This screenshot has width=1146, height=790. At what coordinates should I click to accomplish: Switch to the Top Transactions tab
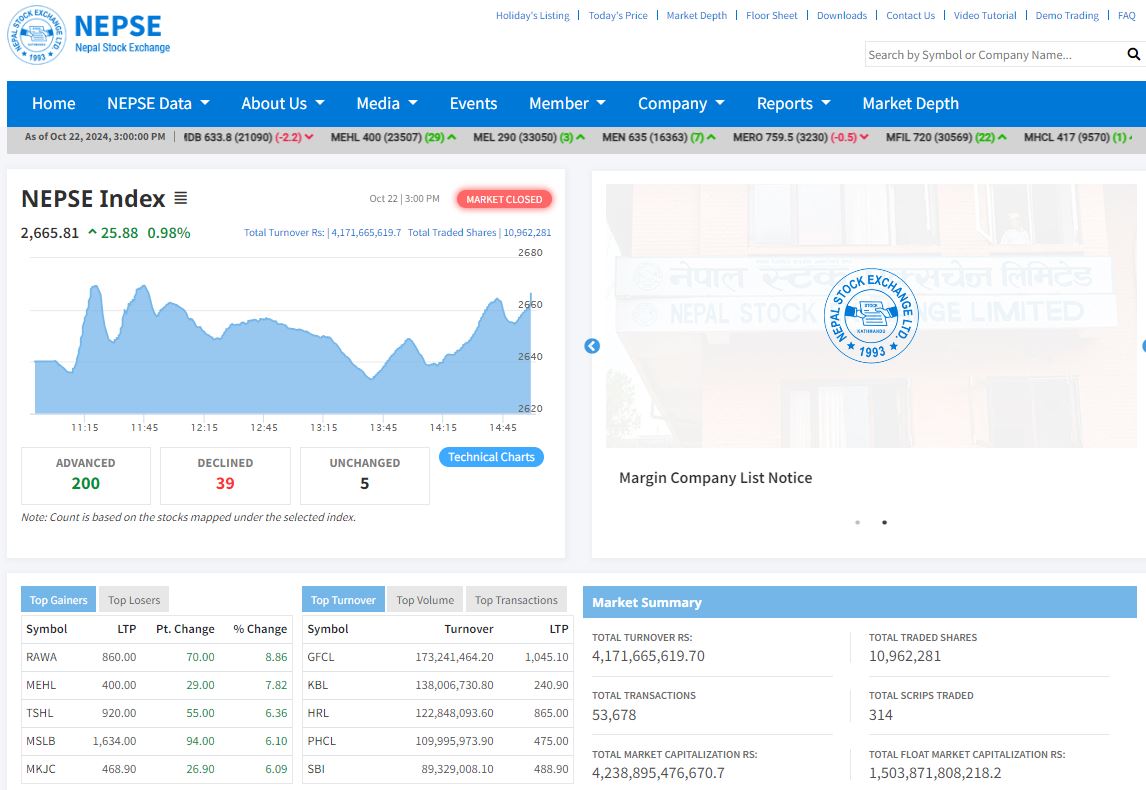[x=516, y=600]
